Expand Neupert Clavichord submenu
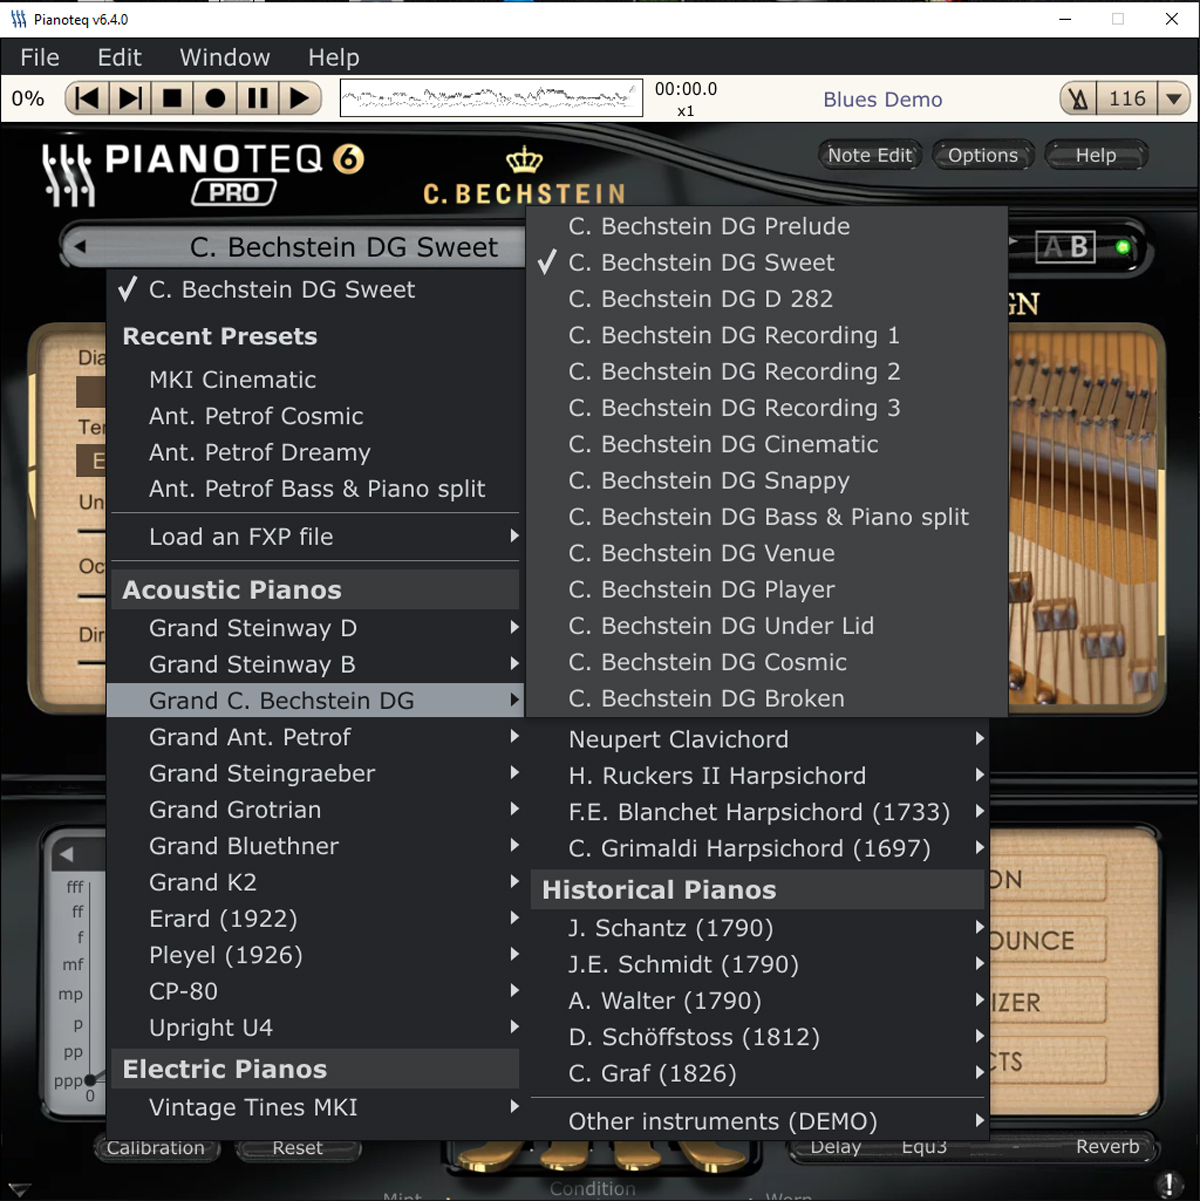1200x1201 pixels. click(x=759, y=740)
